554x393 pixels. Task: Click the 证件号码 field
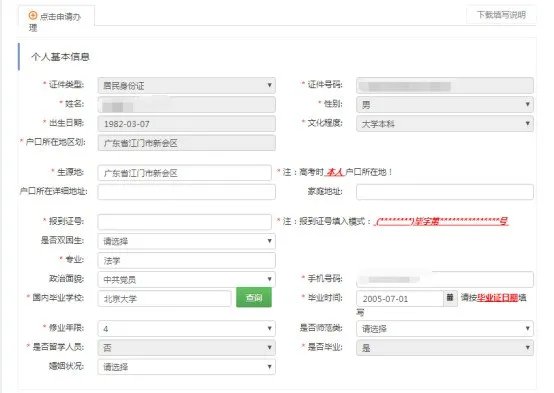(x=445, y=86)
